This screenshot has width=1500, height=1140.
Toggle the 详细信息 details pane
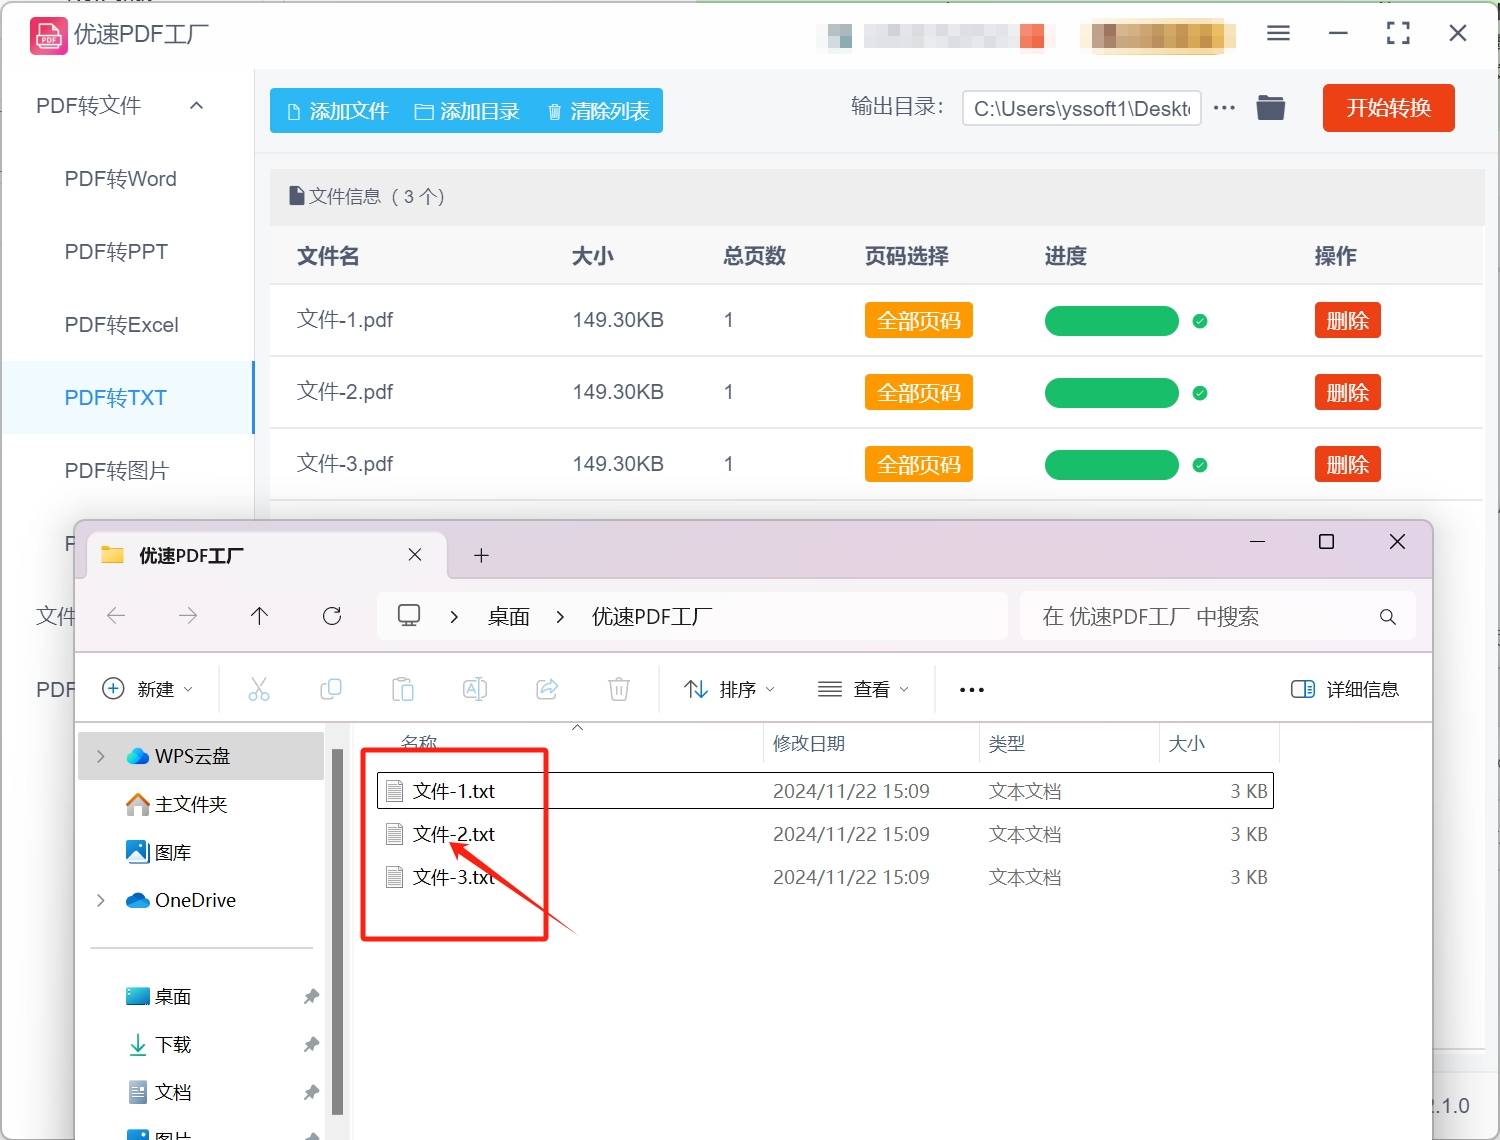point(1345,689)
